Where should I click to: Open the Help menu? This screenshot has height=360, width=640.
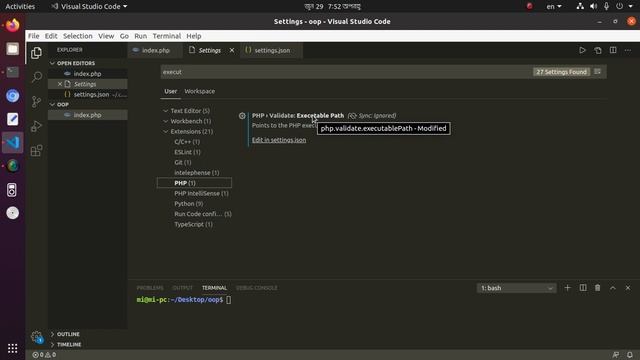pyautogui.click(x=193, y=36)
